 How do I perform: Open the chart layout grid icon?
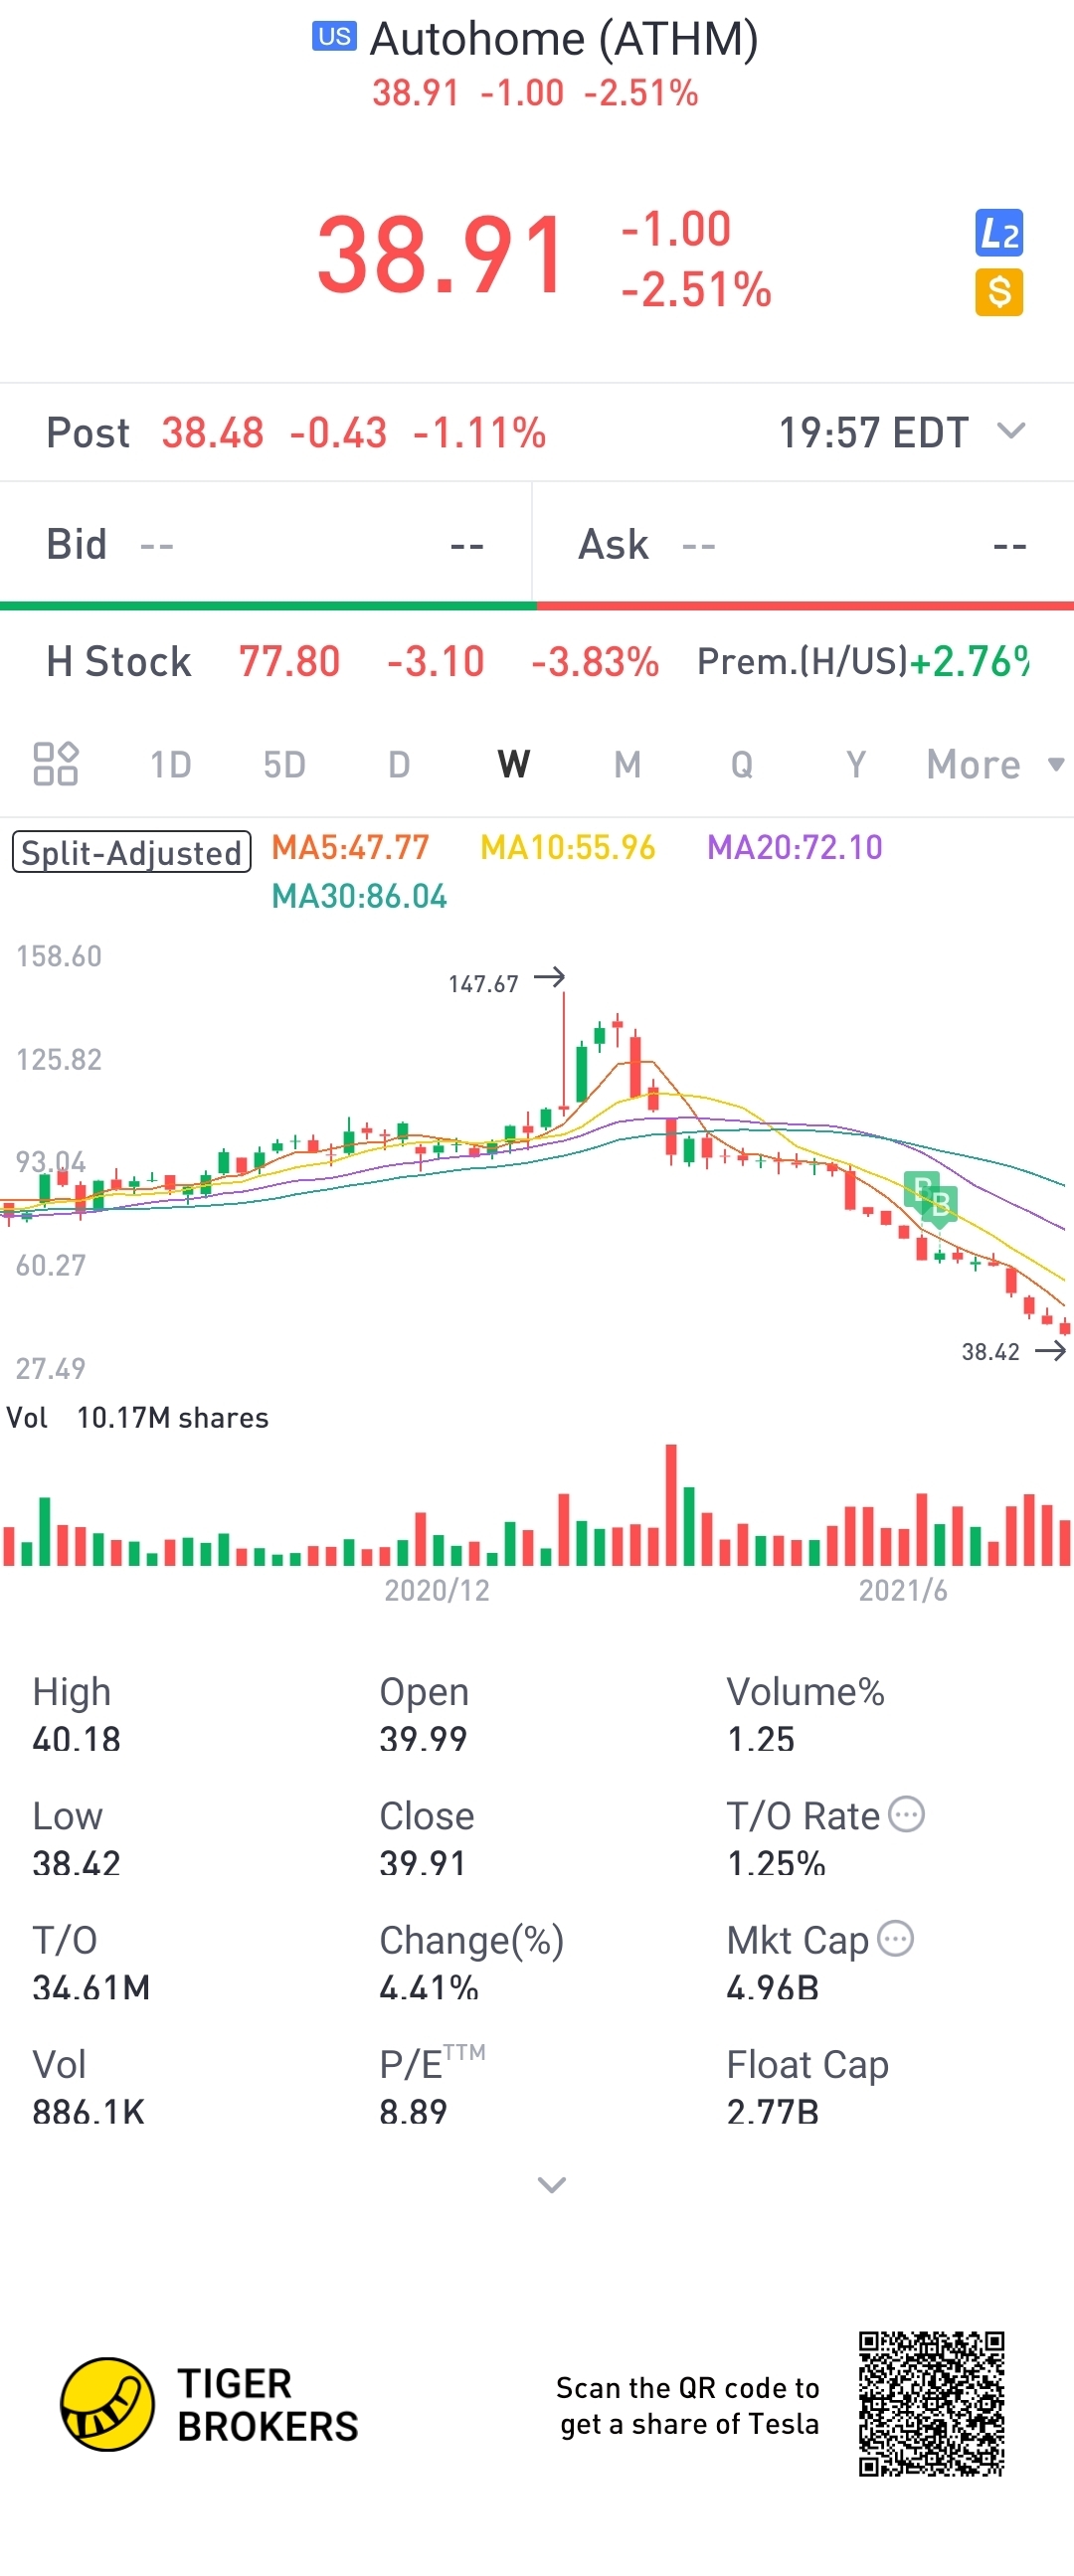56,764
